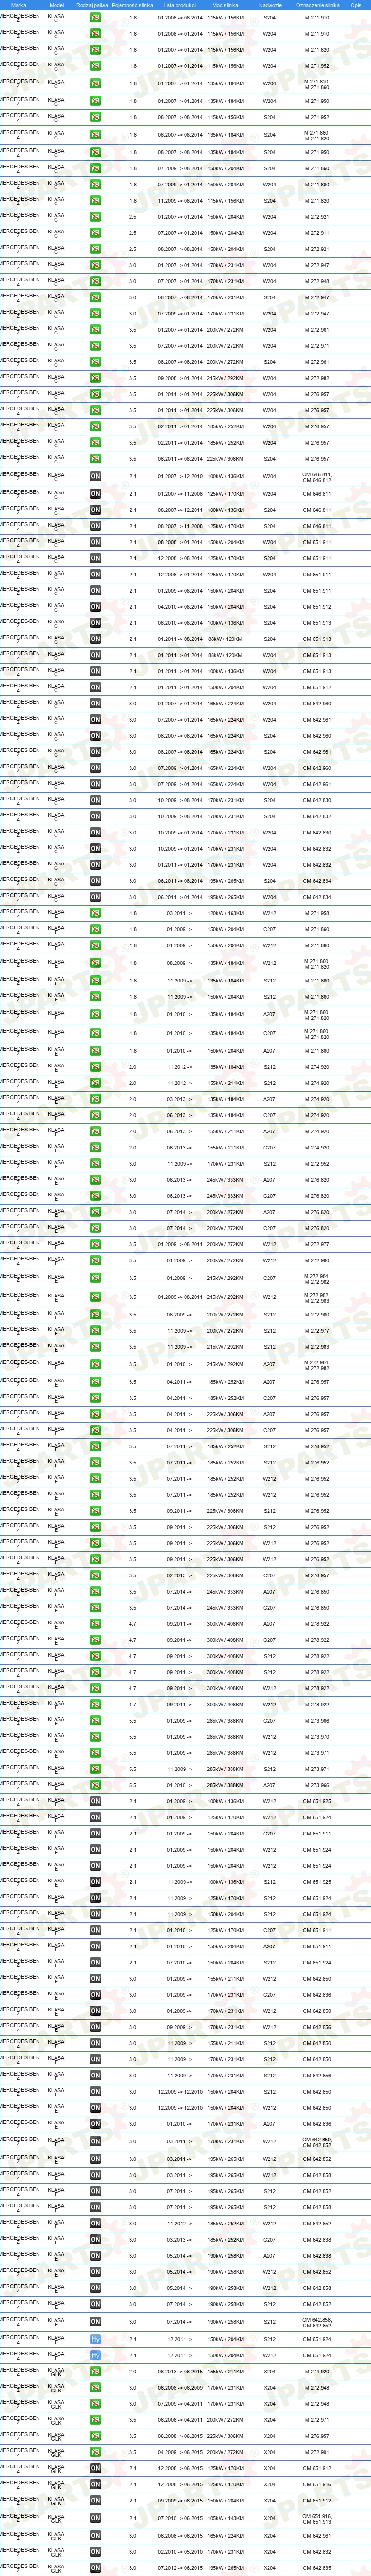Click the Pojemność silnika column header

click(133, 5)
